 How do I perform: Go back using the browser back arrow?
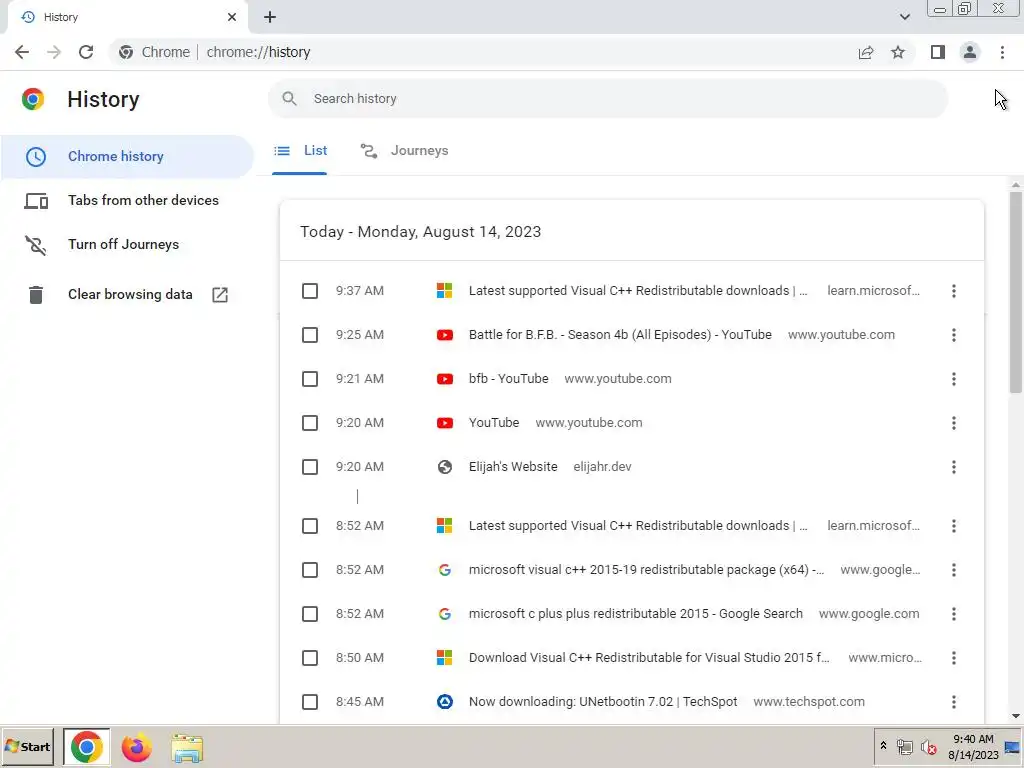pos(22,52)
